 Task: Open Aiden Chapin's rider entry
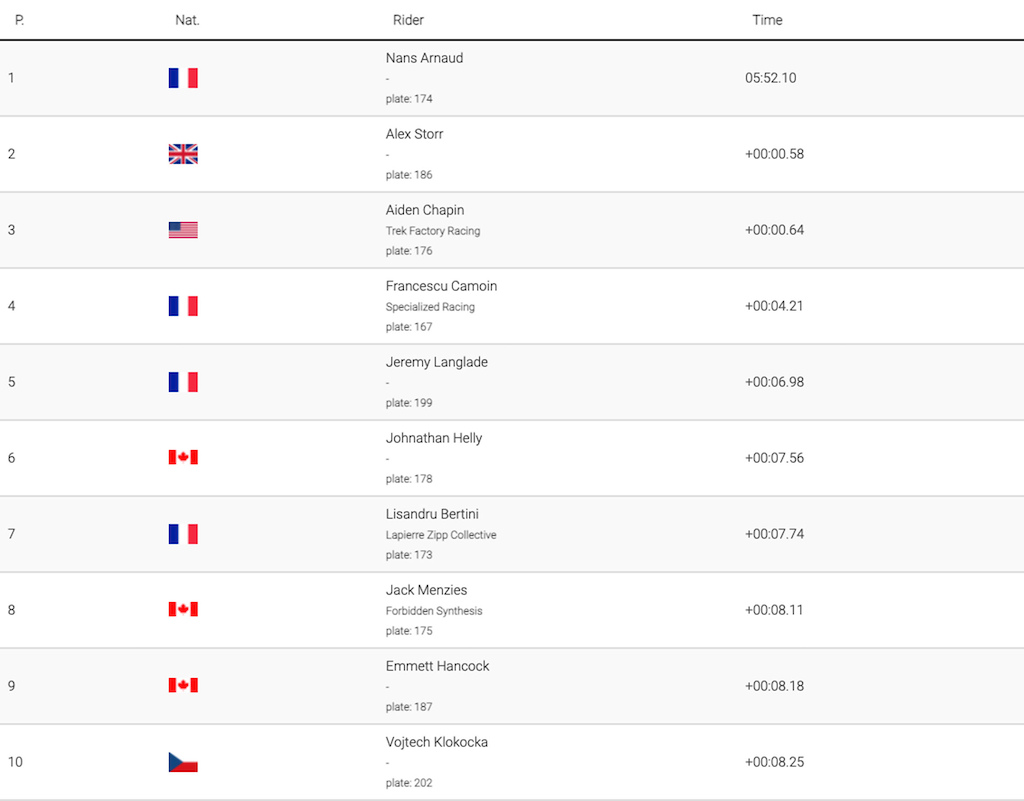425,210
